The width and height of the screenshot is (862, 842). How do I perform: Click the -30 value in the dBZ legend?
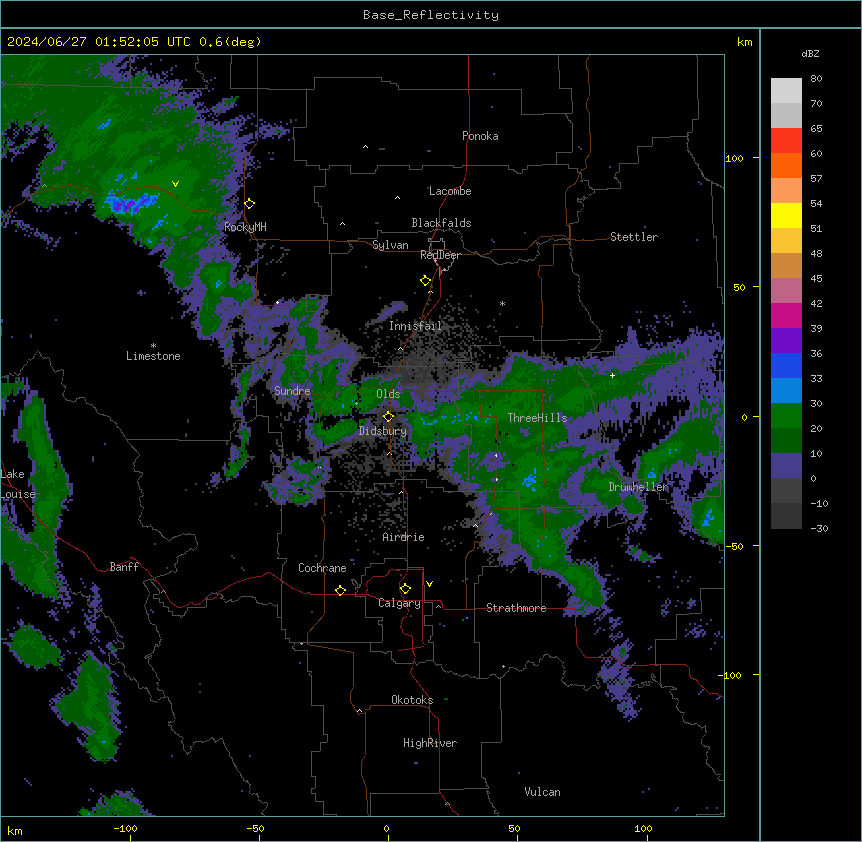(x=819, y=528)
